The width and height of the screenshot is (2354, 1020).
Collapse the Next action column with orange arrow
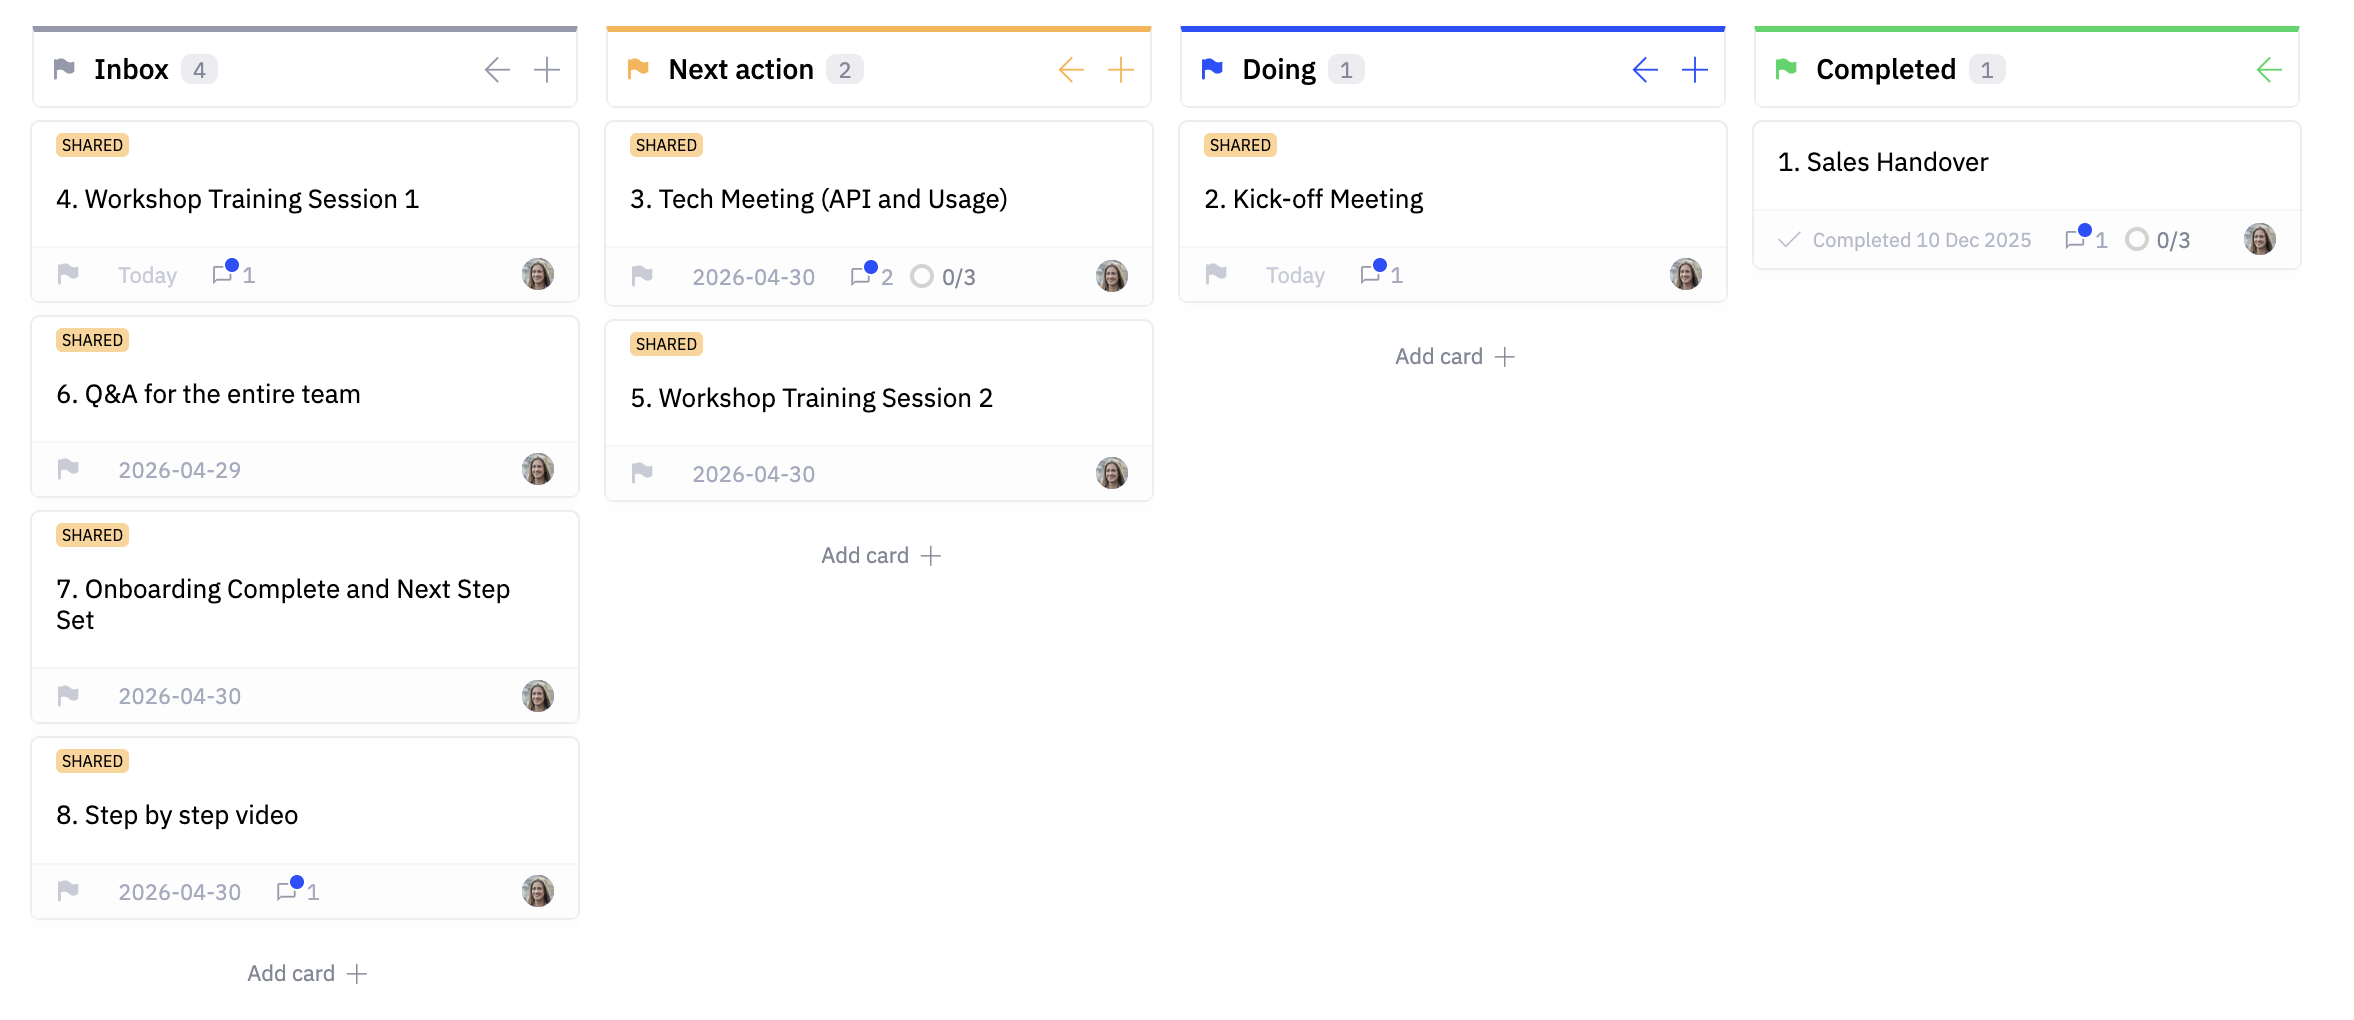(1071, 70)
